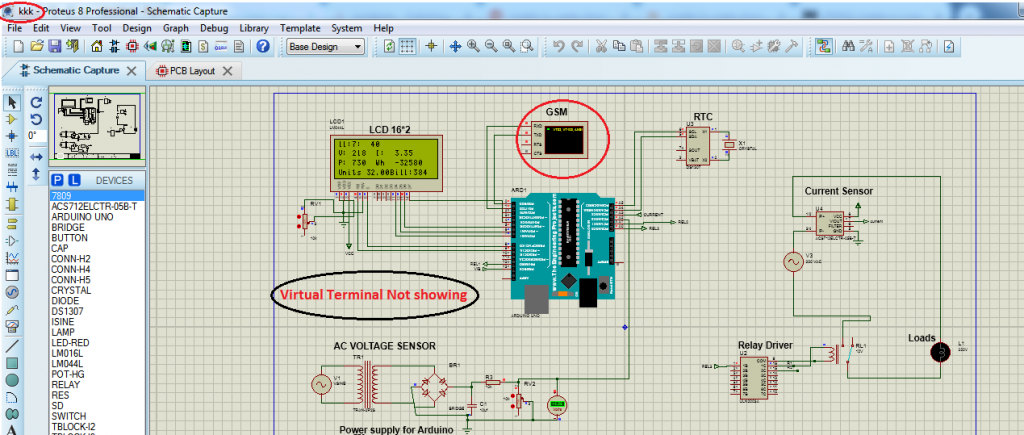Choose the Component Mode tool
Screen dimensions: 1024x435
(x=12, y=120)
